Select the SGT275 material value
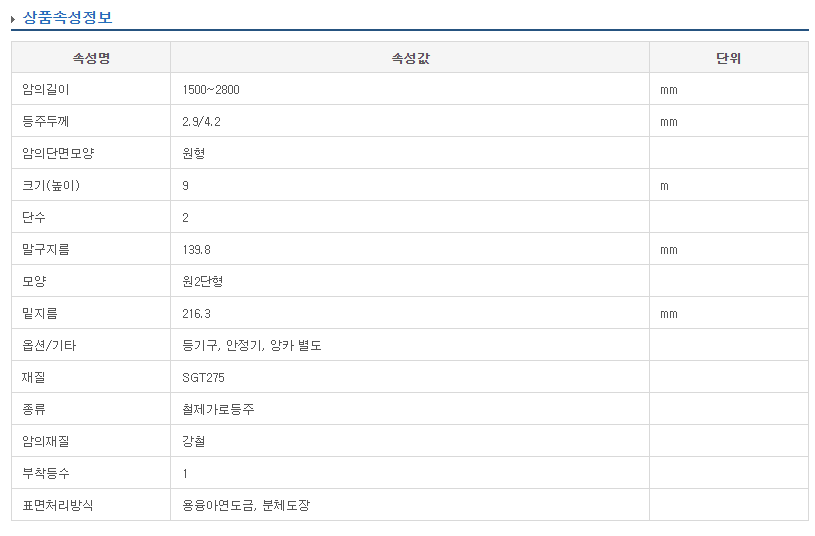 (204, 378)
